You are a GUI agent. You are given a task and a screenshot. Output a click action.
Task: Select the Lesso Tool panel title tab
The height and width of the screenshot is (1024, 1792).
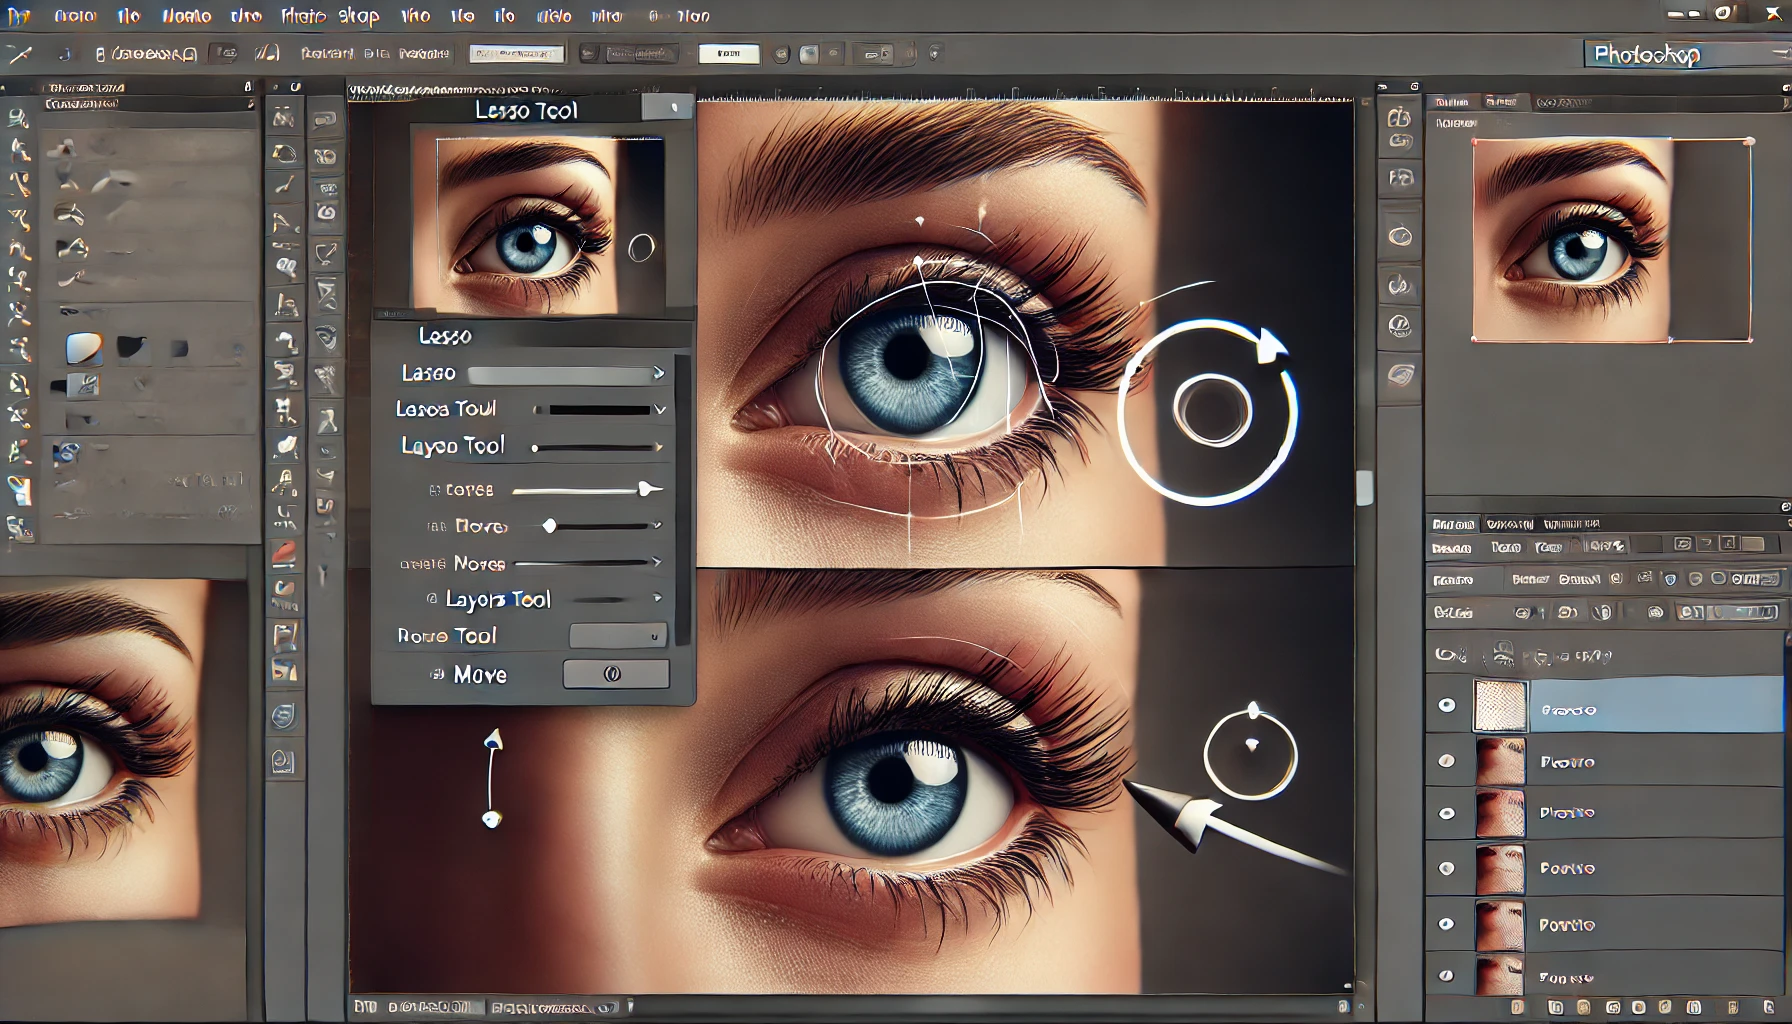[526, 110]
